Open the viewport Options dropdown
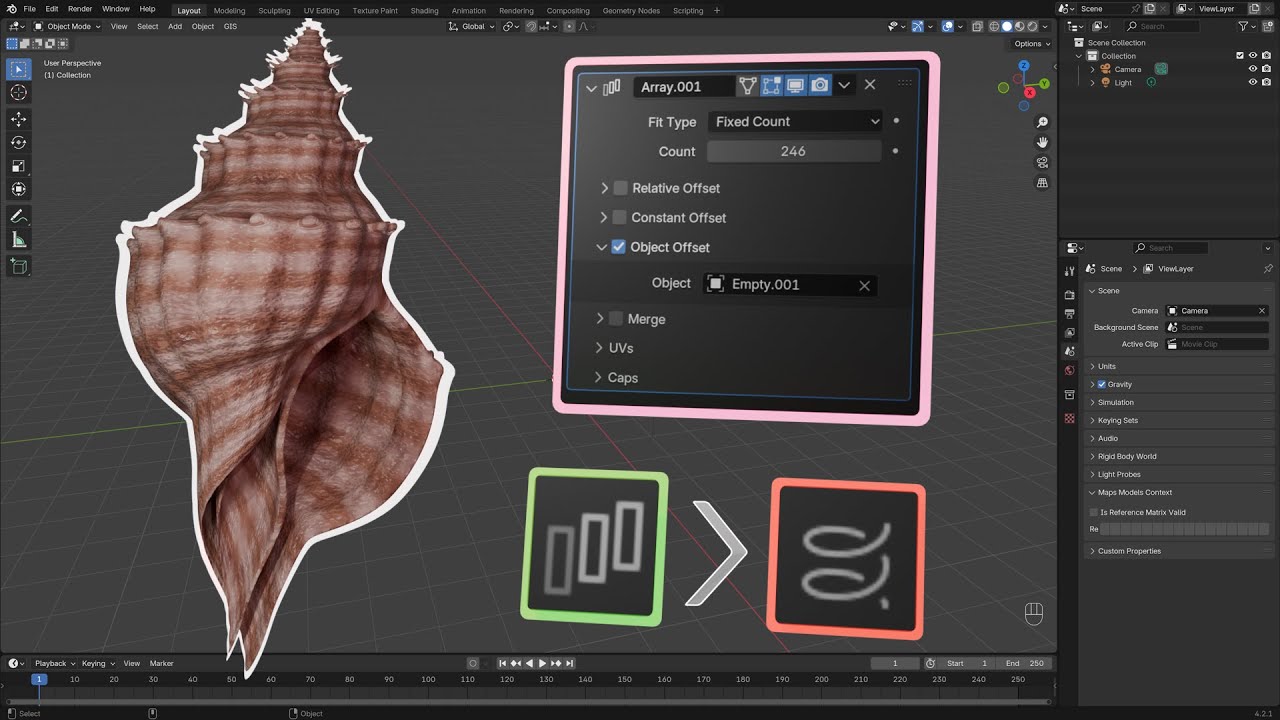The height and width of the screenshot is (720, 1280). (1031, 43)
